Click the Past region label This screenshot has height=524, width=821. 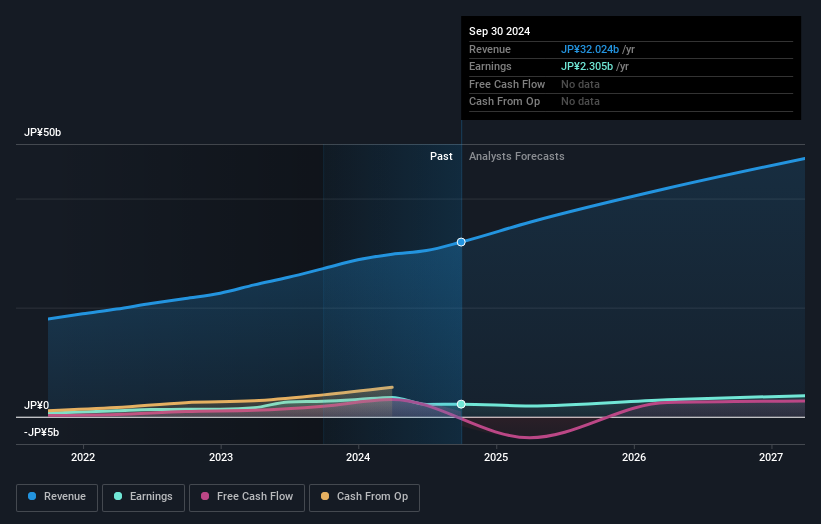coord(441,157)
